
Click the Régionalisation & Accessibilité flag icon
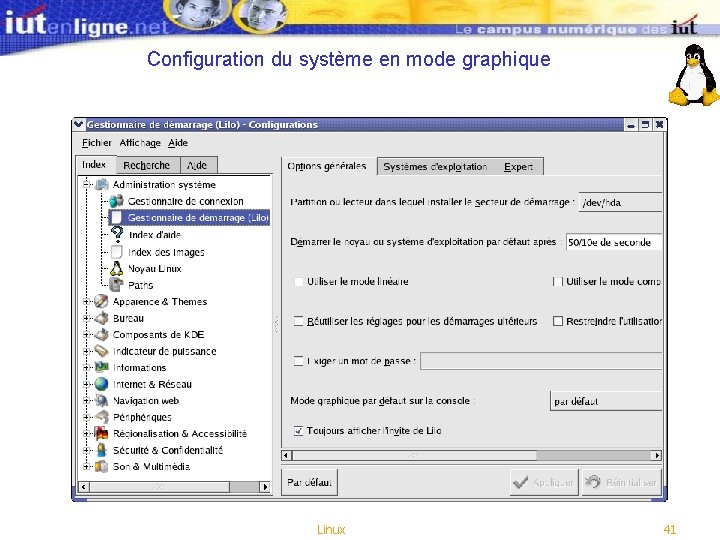click(x=101, y=433)
